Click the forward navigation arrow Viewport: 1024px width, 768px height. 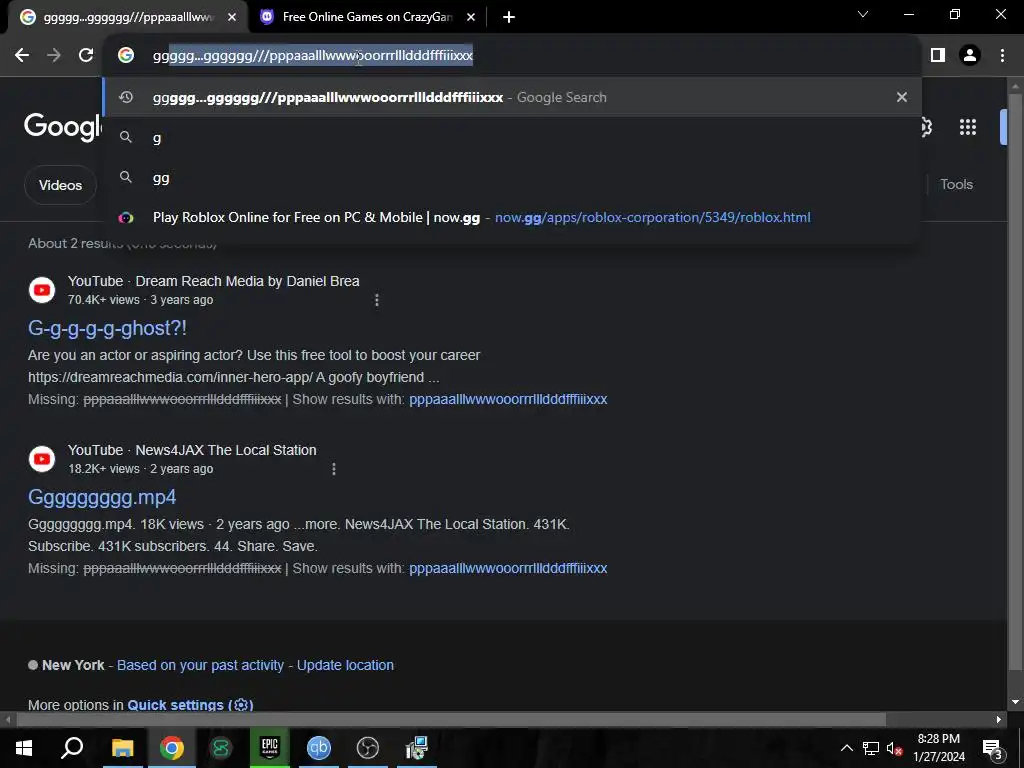click(x=54, y=56)
